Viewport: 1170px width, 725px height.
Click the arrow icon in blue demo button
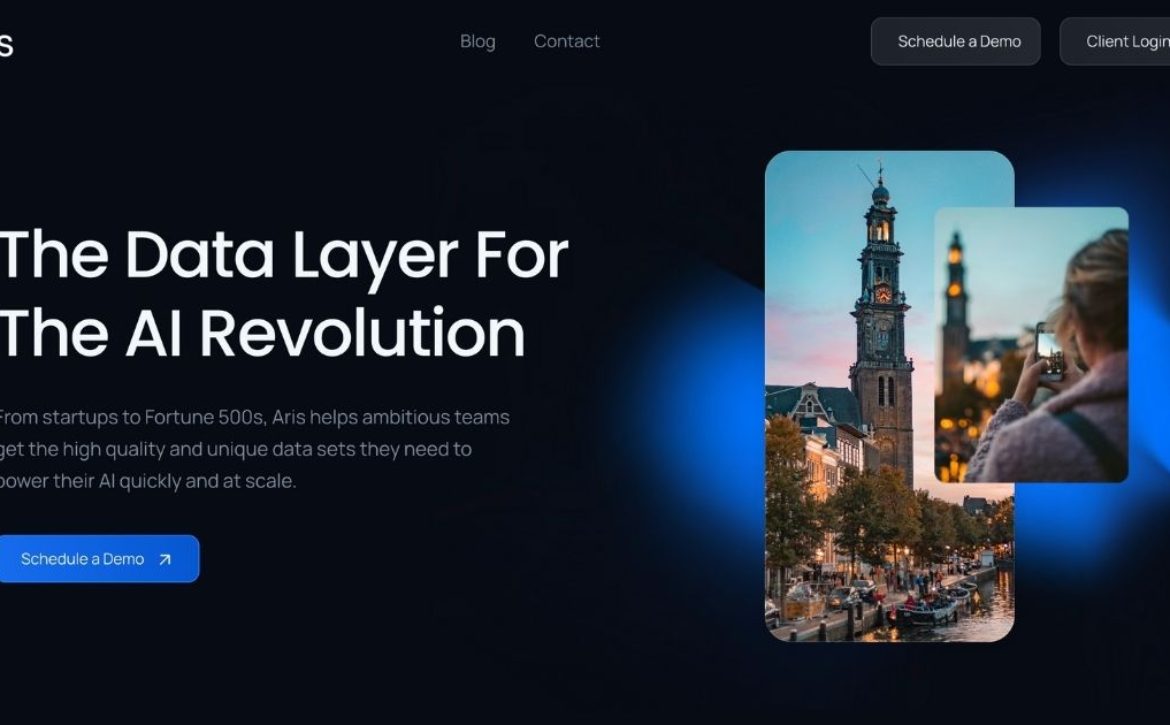click(165, 559)
